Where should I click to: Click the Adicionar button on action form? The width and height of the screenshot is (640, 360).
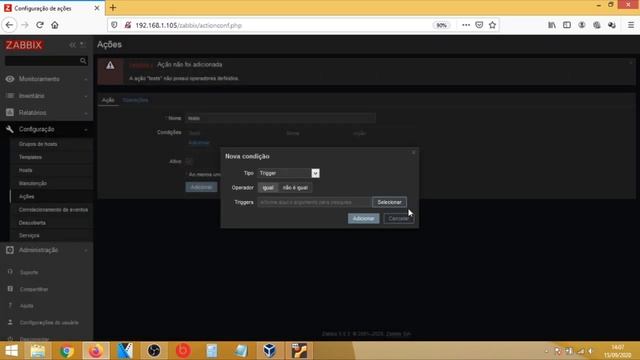pos(201,187)
